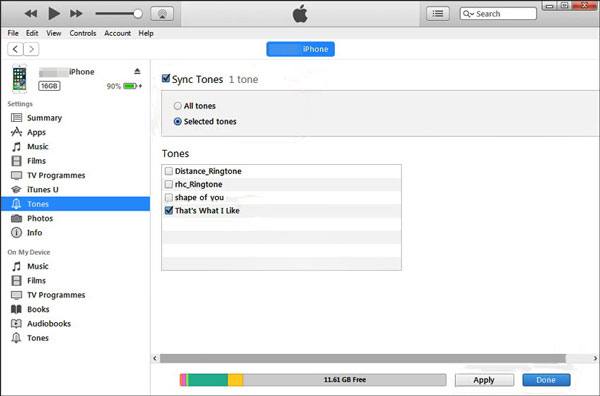The width and height of the screenshot is (600, 396).
Task: Click the green storage usage segment
Action: (208, 380)
